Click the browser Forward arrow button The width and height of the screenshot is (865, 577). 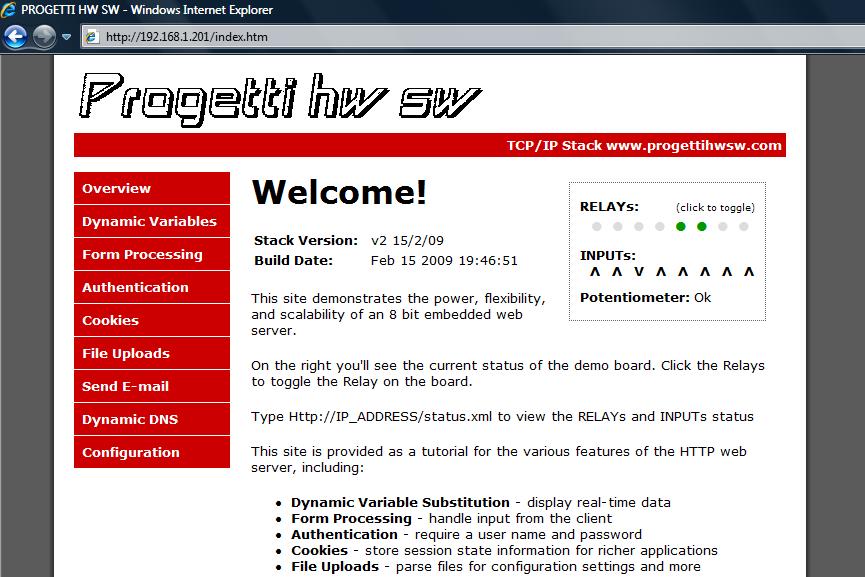coord(44,37)
